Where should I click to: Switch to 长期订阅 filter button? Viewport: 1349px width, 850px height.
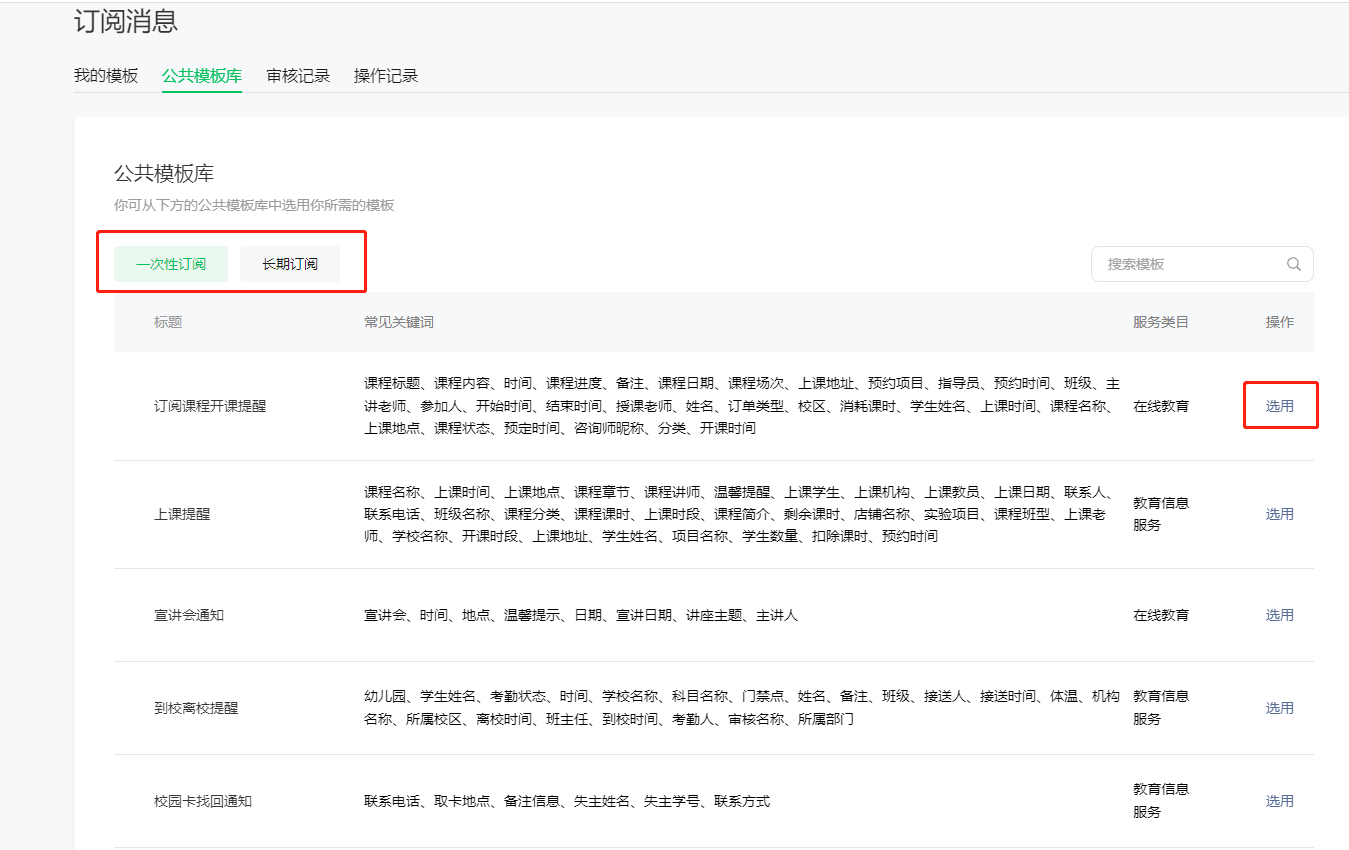point(290,264)
